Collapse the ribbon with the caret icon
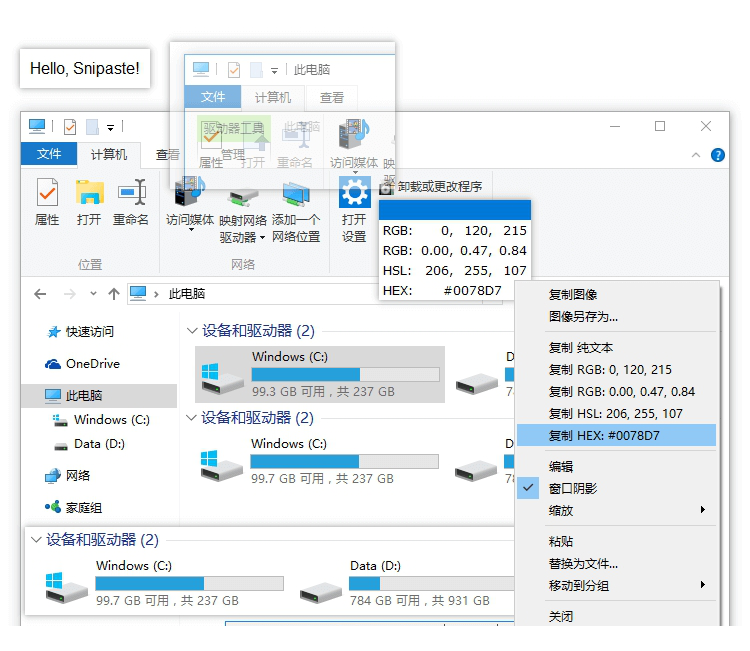750x651 pixels. [696, 155]
